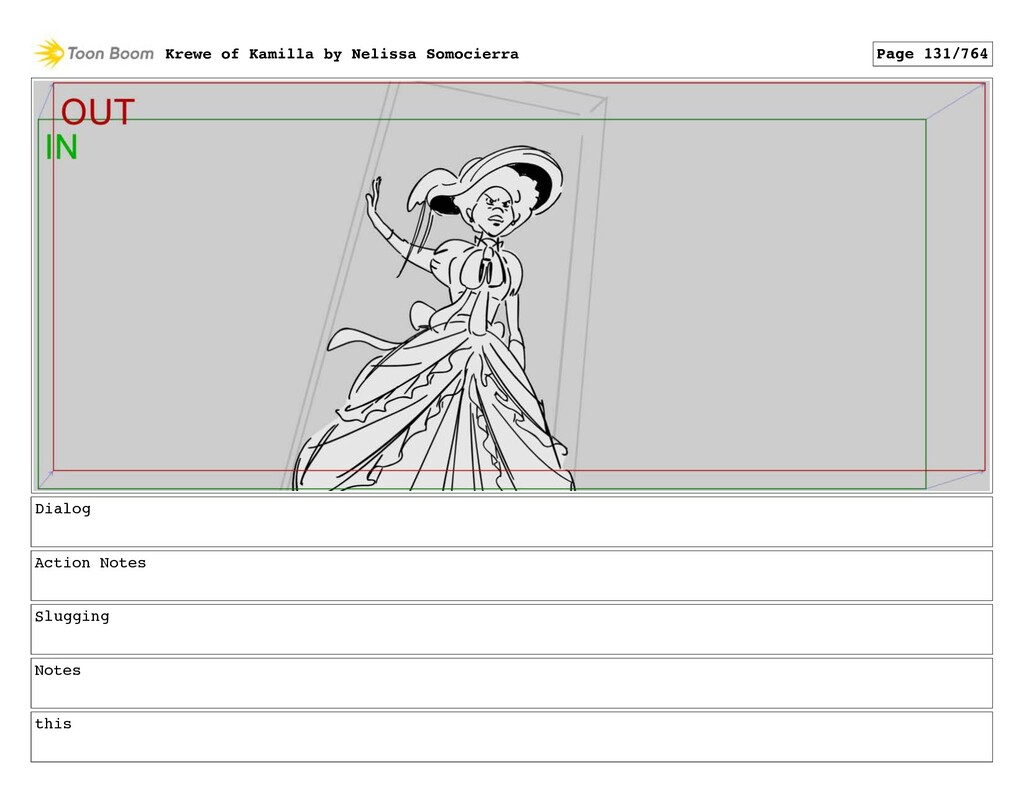Click inside the Action Notes field
The image size is (1024, 793).
click(511, 575)
